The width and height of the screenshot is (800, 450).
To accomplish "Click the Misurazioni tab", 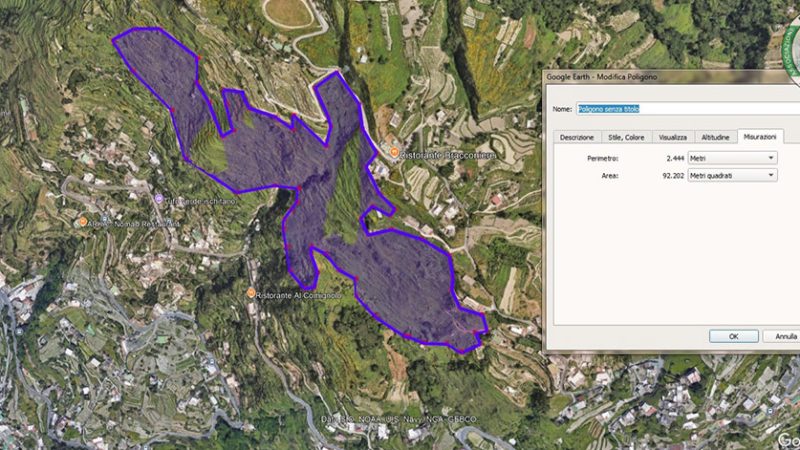I will pyautogui.click(x=762, y=137).
